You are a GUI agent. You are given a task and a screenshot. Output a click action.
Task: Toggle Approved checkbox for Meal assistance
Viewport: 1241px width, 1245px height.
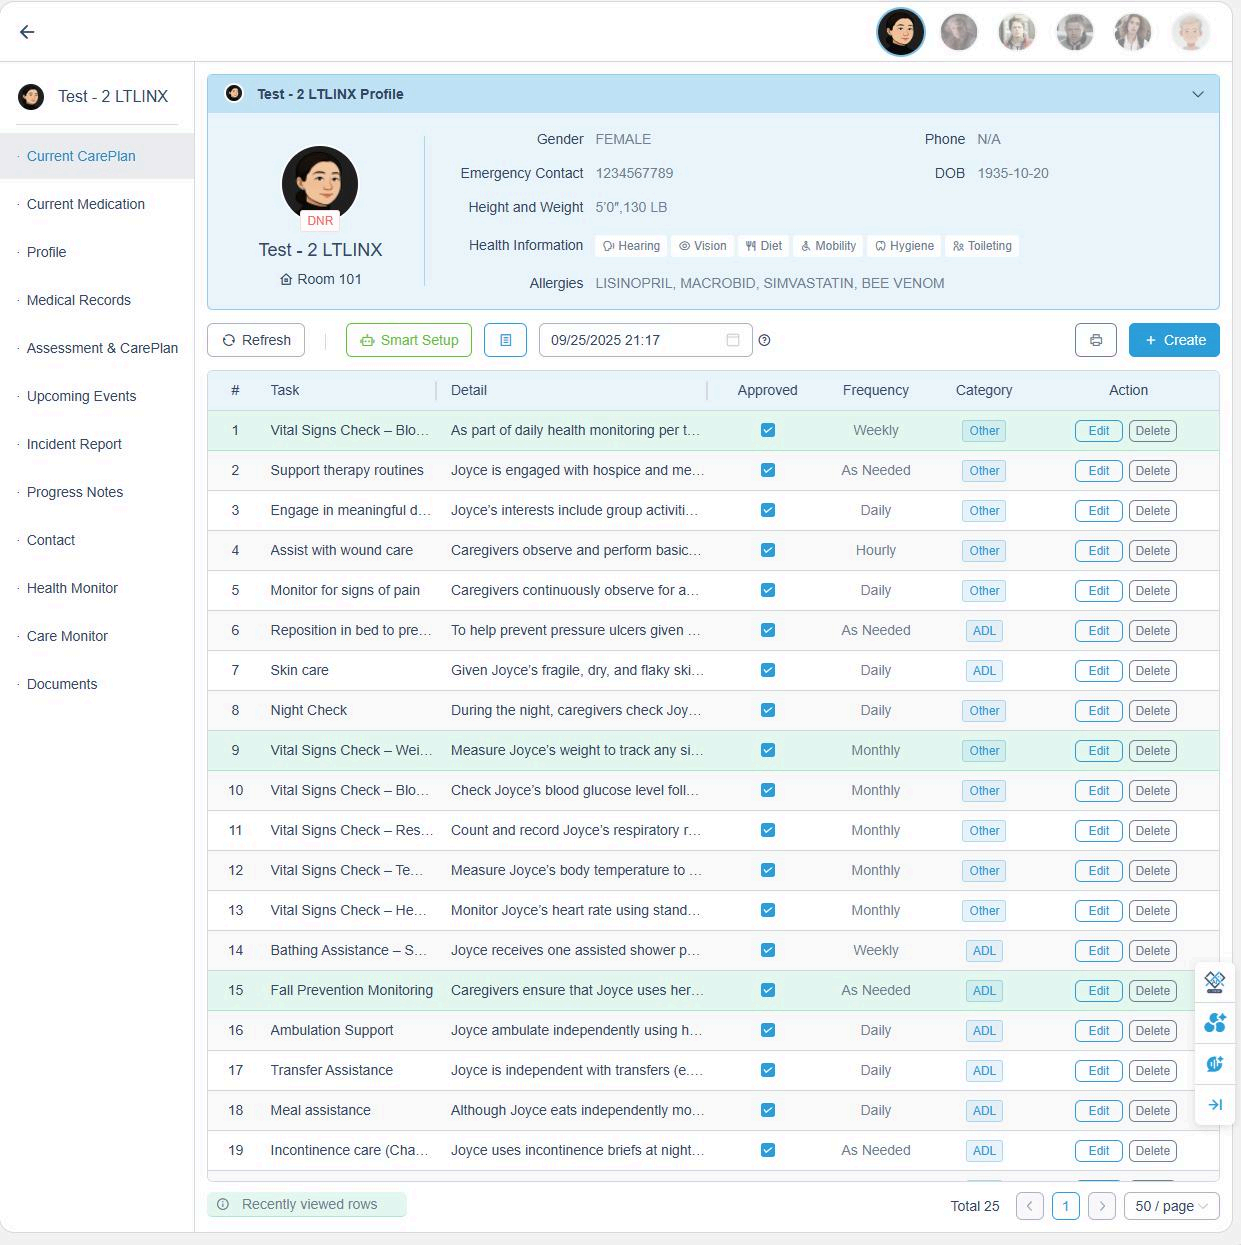[x=768, y=1110]
